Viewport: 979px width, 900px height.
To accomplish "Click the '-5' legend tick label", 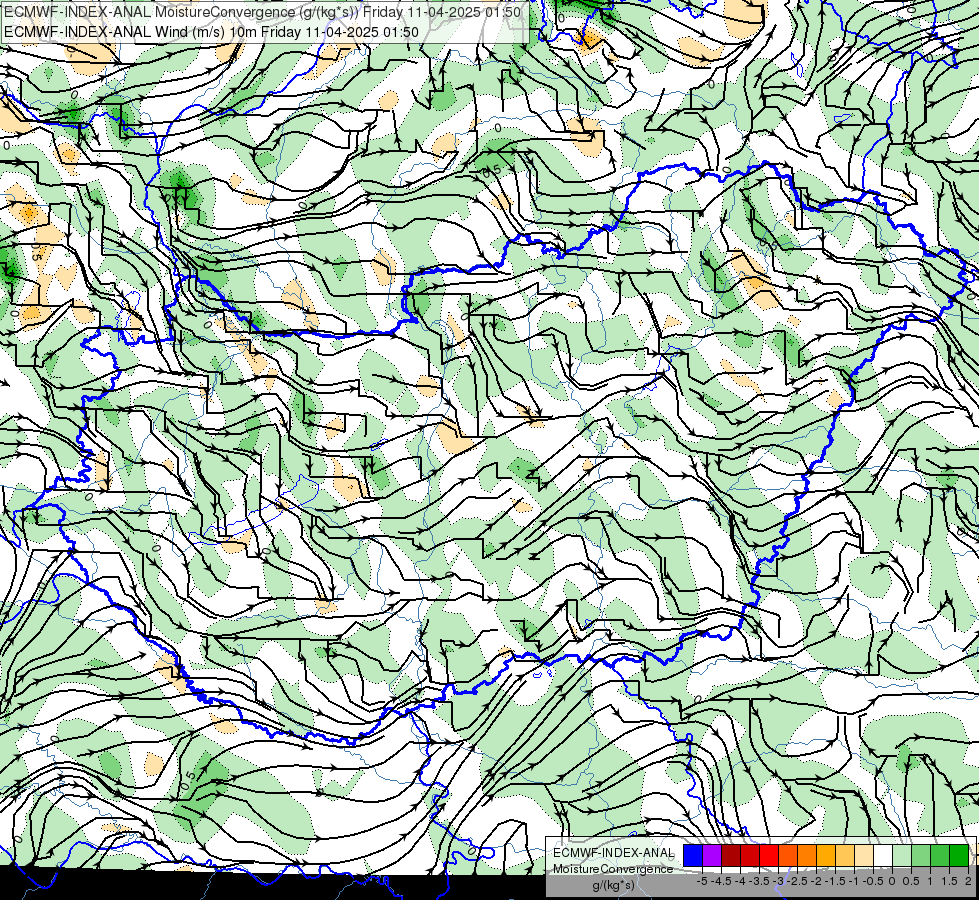I will (702, 881).
